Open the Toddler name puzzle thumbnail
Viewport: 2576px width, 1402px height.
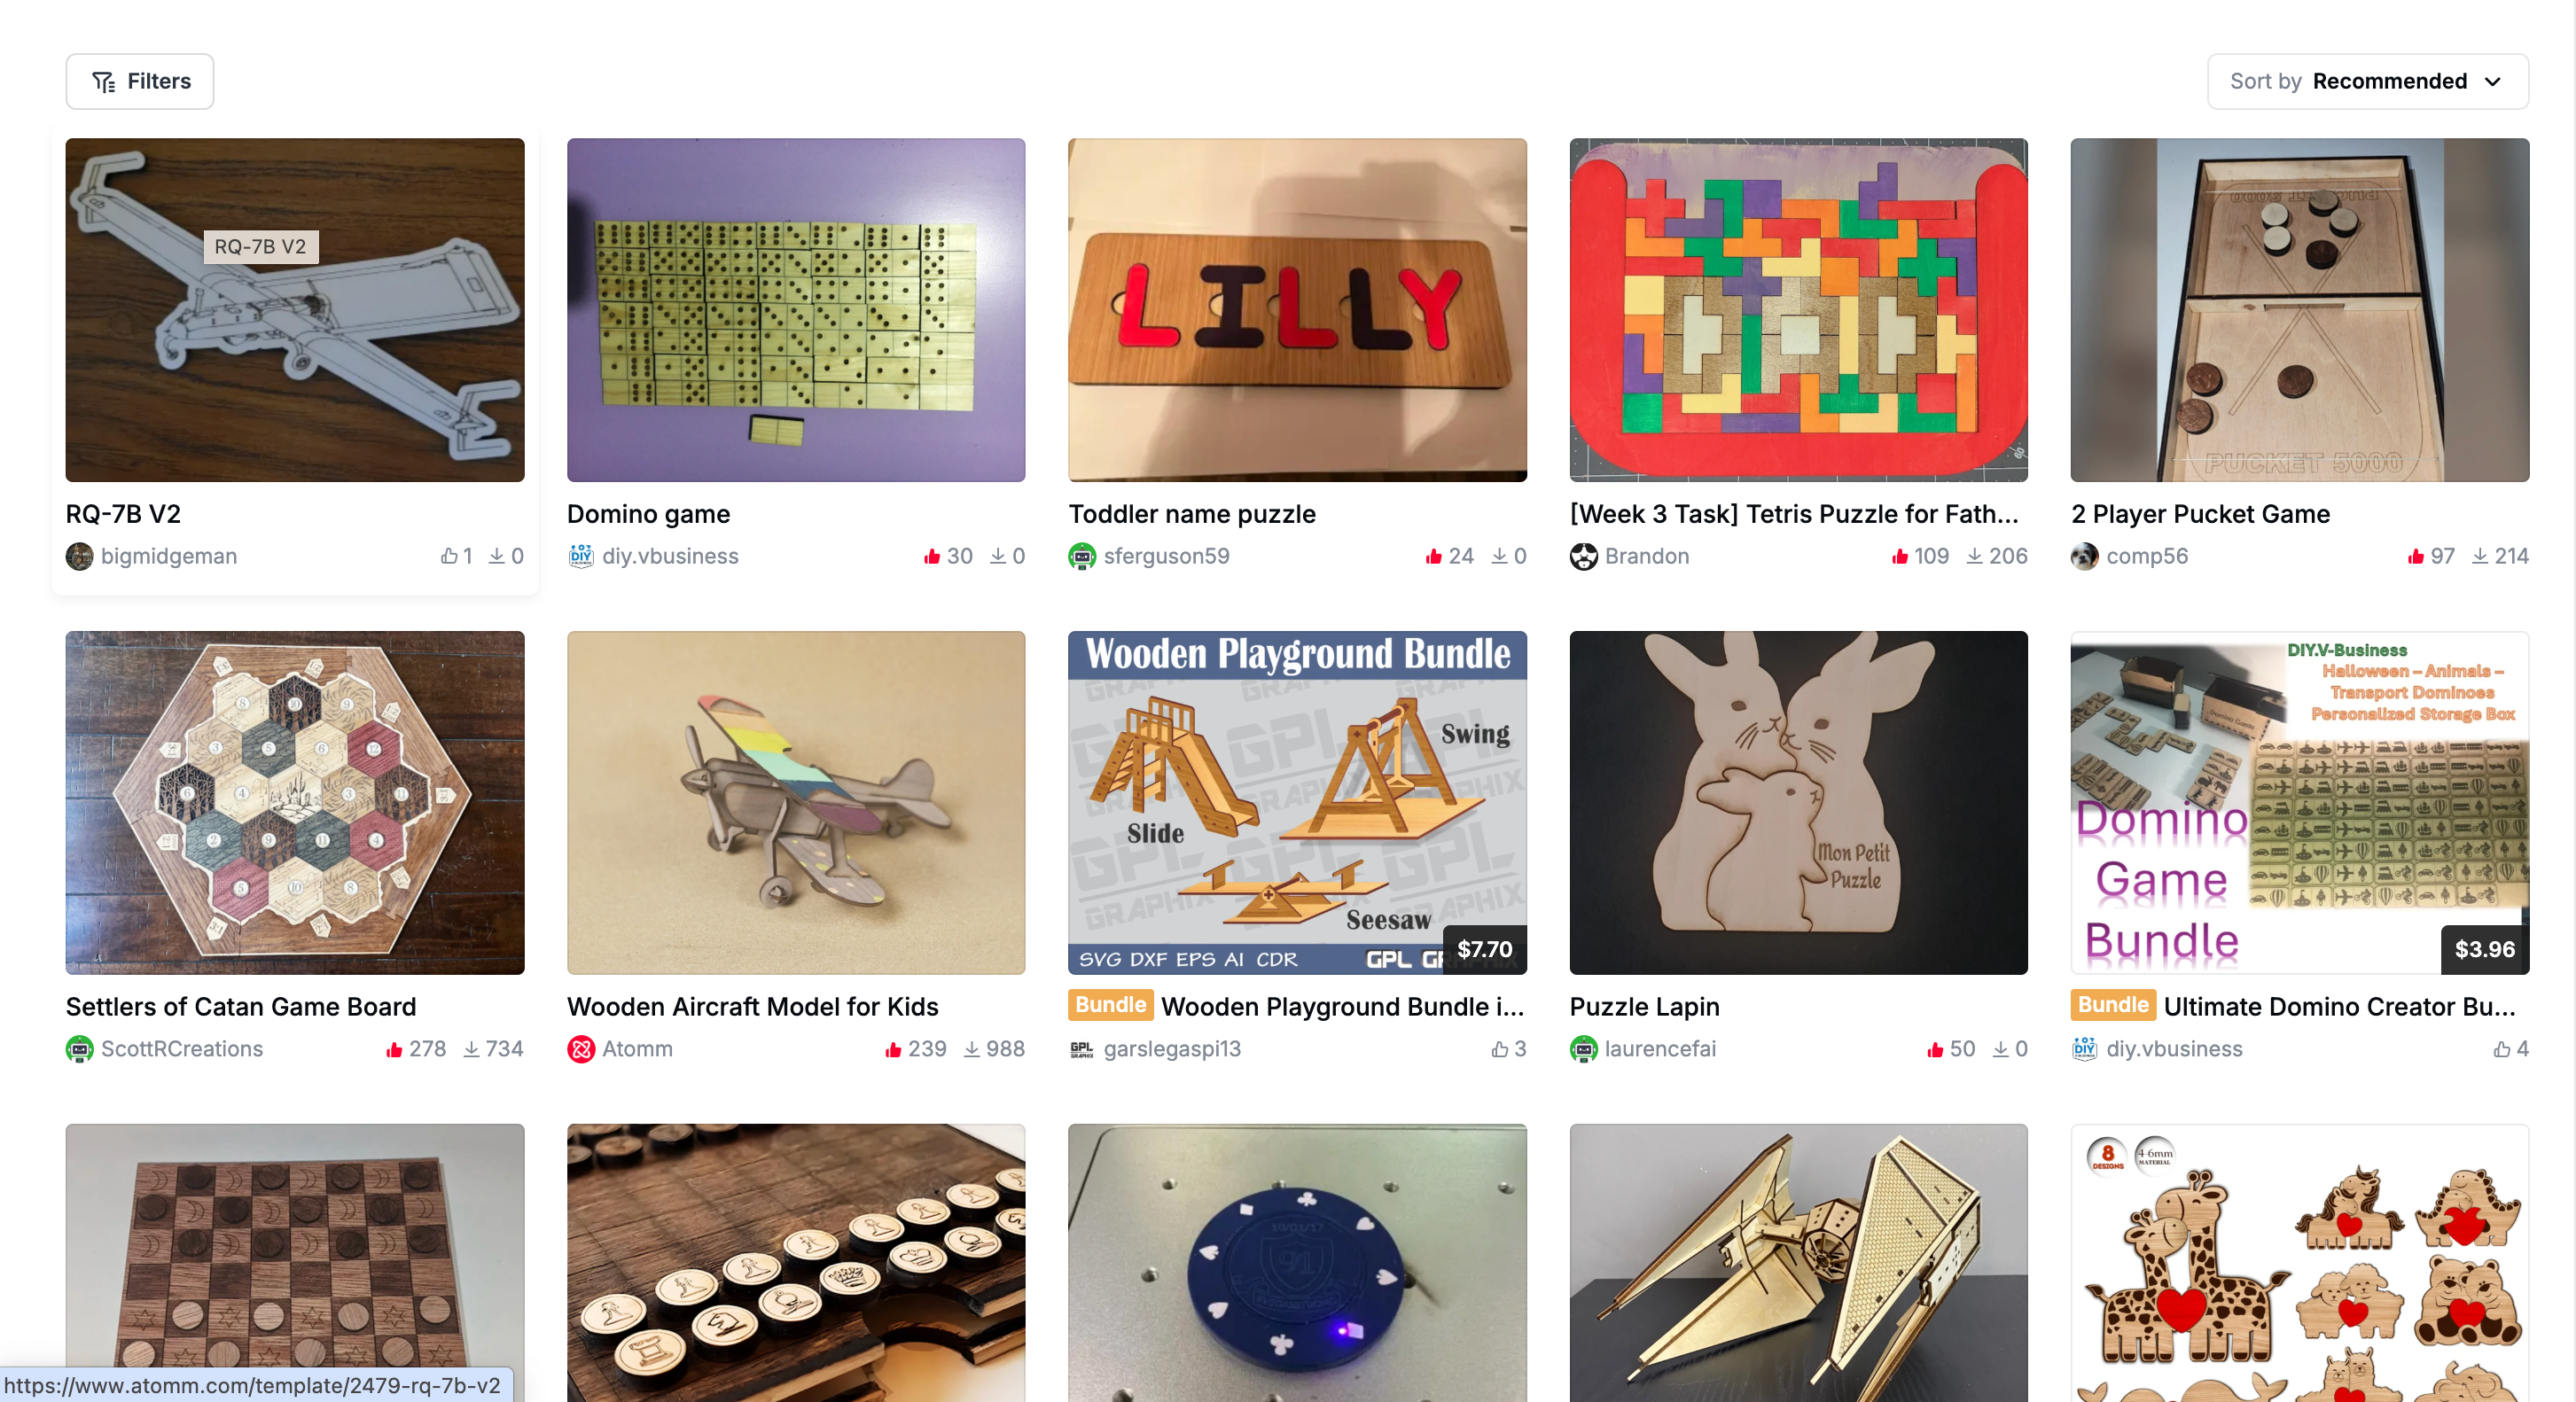1297,310
